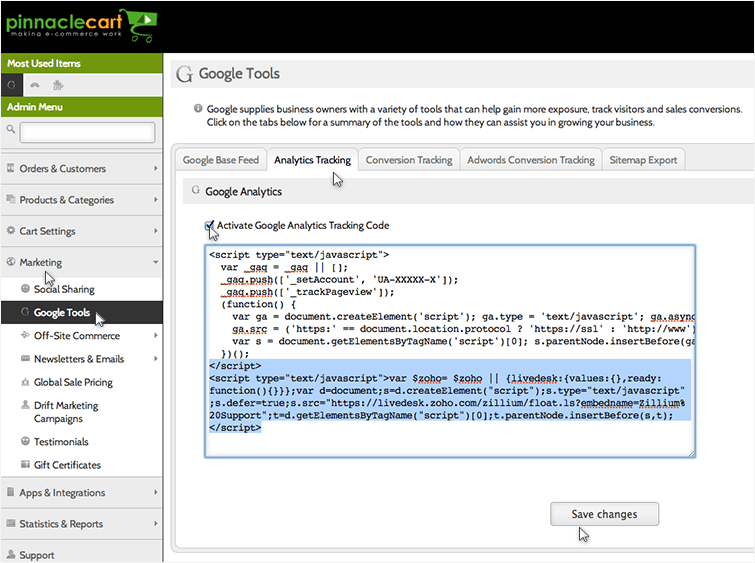Open the Apps & Integrations menu
This screenshot has height=563, width=755.
[81, 493]
